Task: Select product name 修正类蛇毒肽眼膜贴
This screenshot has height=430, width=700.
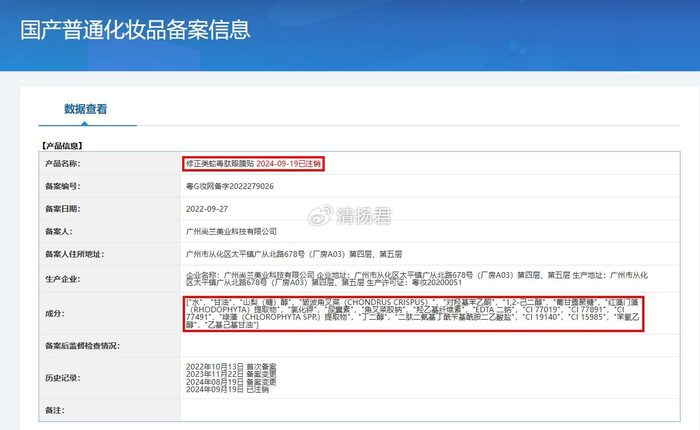Action: (220, 164)
